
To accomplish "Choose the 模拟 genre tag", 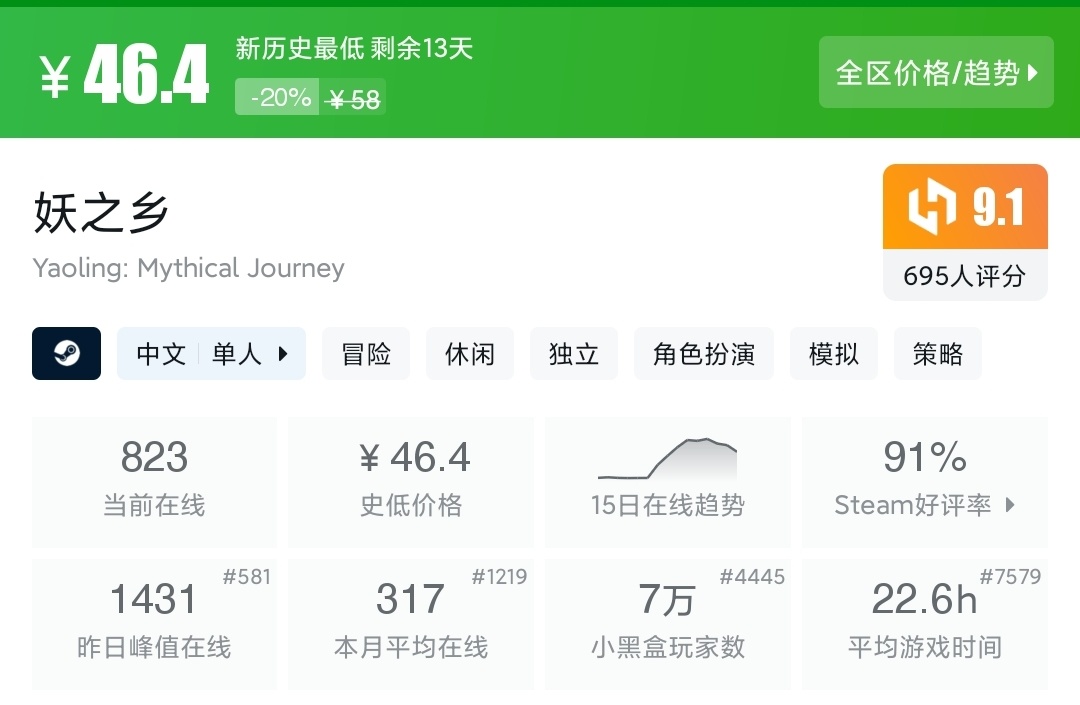I will [x=834, y=353].
